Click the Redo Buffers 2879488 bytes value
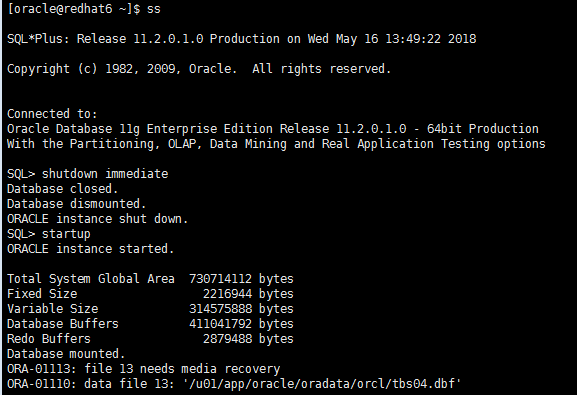Viewport: 577px width, 395px height. (248, 339)
